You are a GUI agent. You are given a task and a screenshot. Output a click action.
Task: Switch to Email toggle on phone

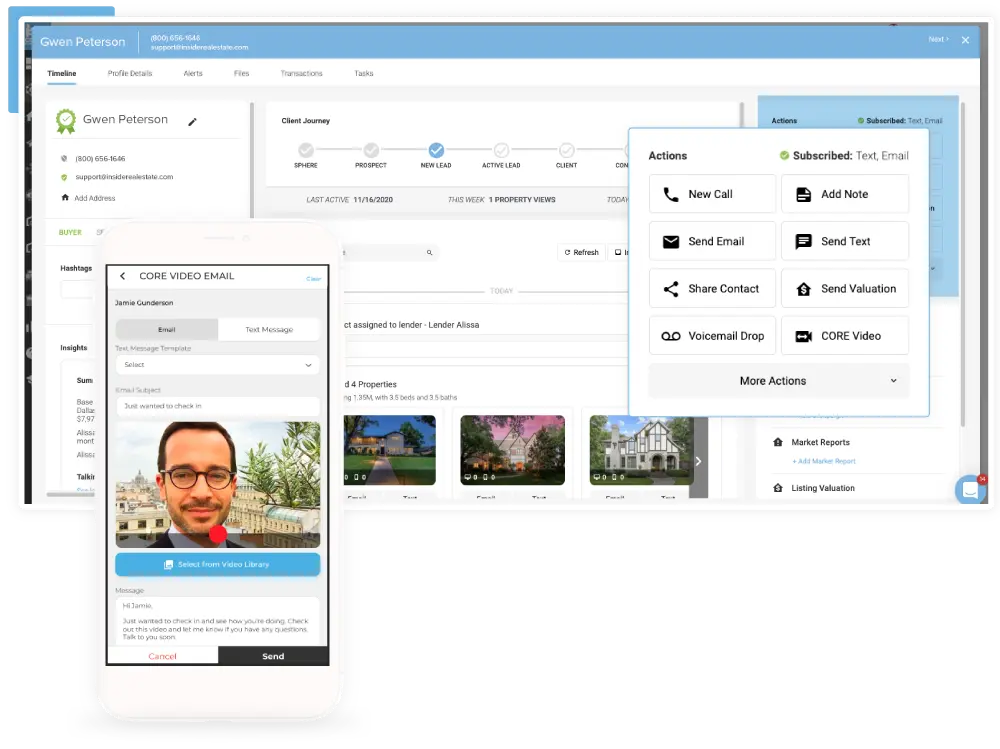click(166, 329)
